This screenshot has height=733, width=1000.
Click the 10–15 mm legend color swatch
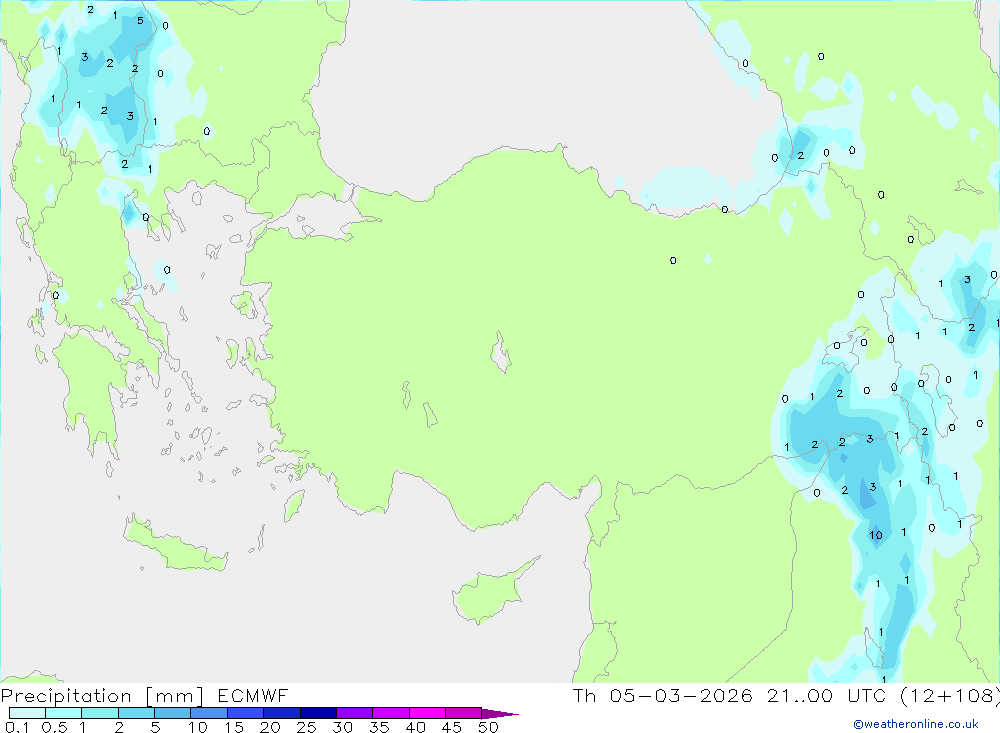(209, 713)
